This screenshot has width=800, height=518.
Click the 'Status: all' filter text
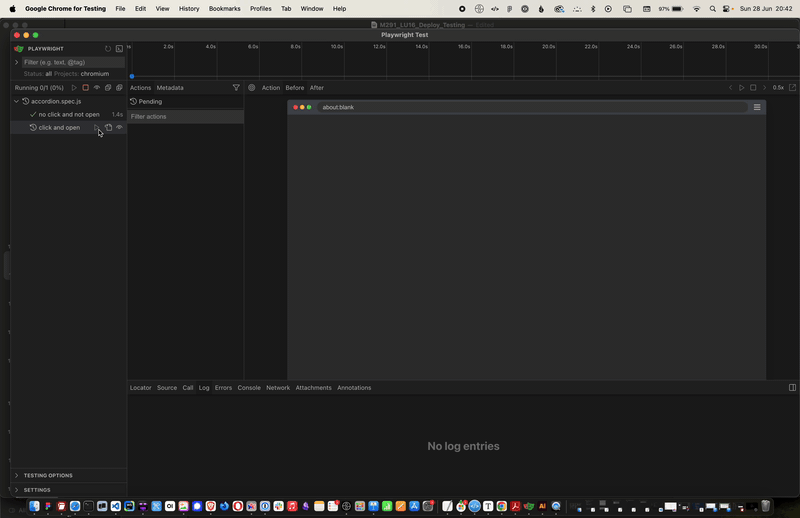(38, 74)
